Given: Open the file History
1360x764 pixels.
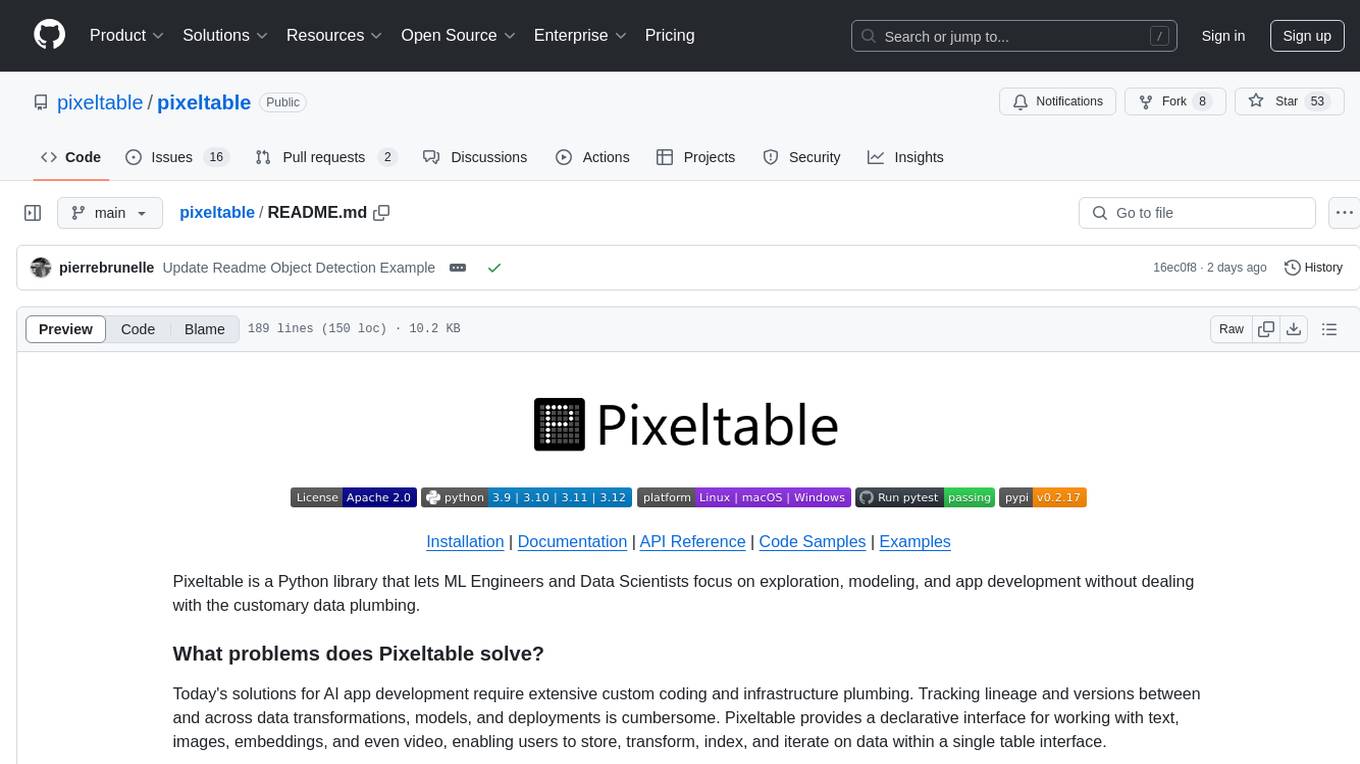Looking at the screenshot, I should [x=1313, y=268].
